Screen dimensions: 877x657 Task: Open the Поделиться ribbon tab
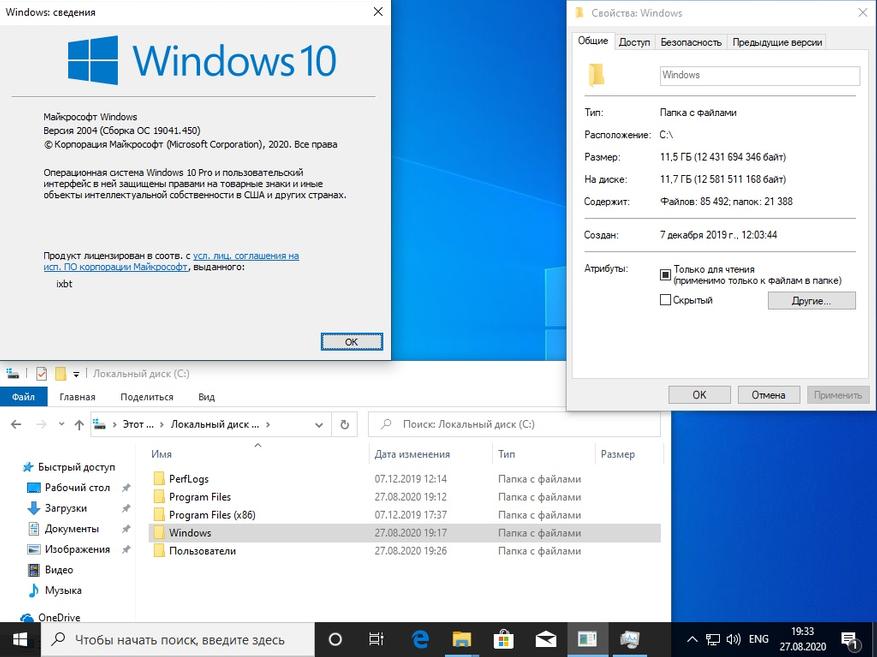pyautogui.click(x=147, y=396)
